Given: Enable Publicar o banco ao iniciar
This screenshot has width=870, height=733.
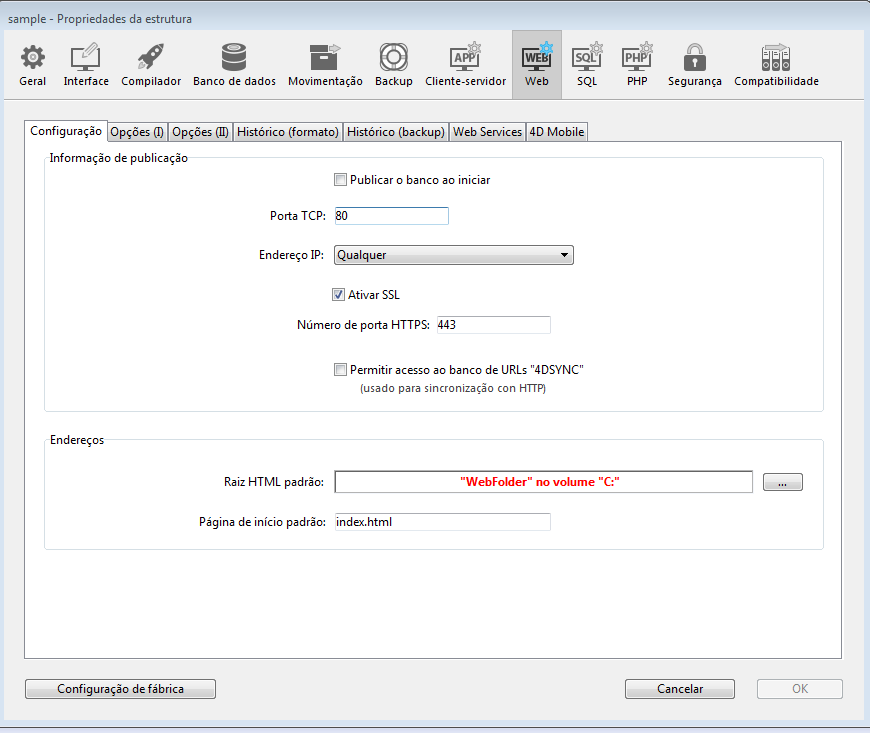Looking at the screenshot, I should pos(341,180).
